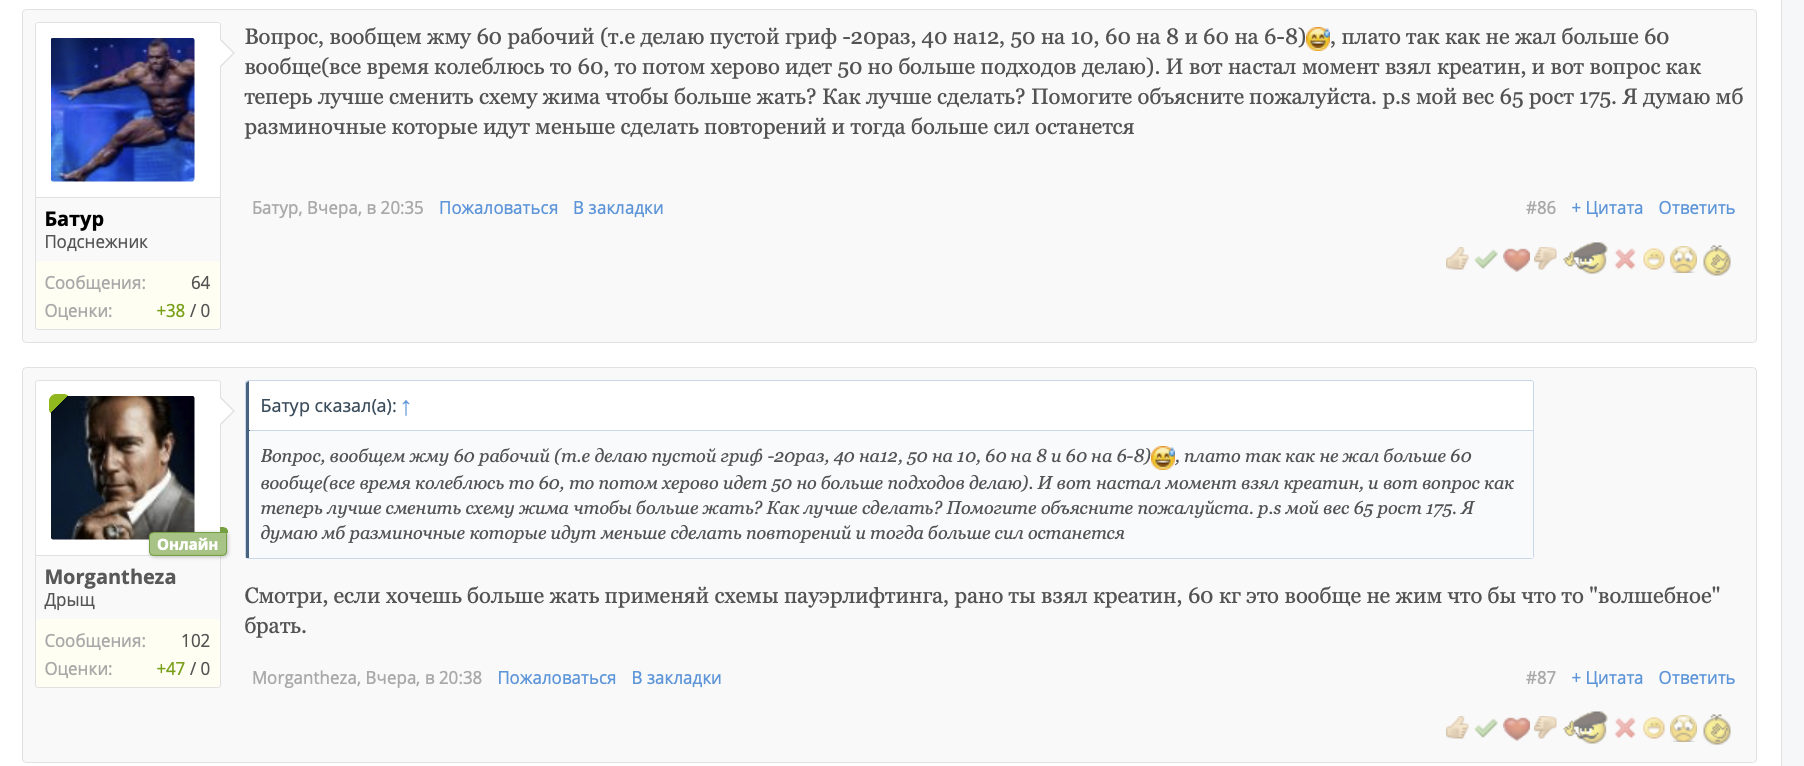Open the #87 post permalink
The height and width of the screenshot is (766, 1804).
pyautogui.click(x=1540, y=678)
